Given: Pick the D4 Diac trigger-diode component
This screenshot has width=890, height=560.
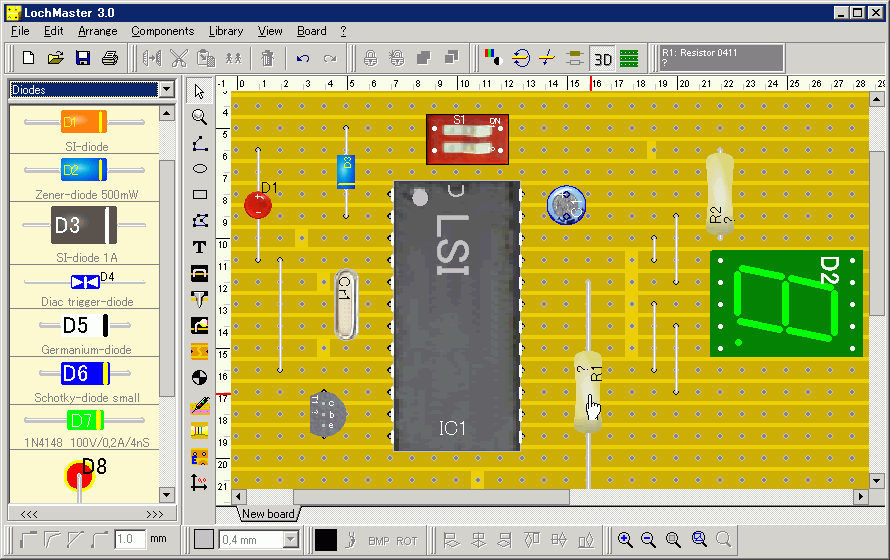Looking at the screenshot, I should coord(84,287).
